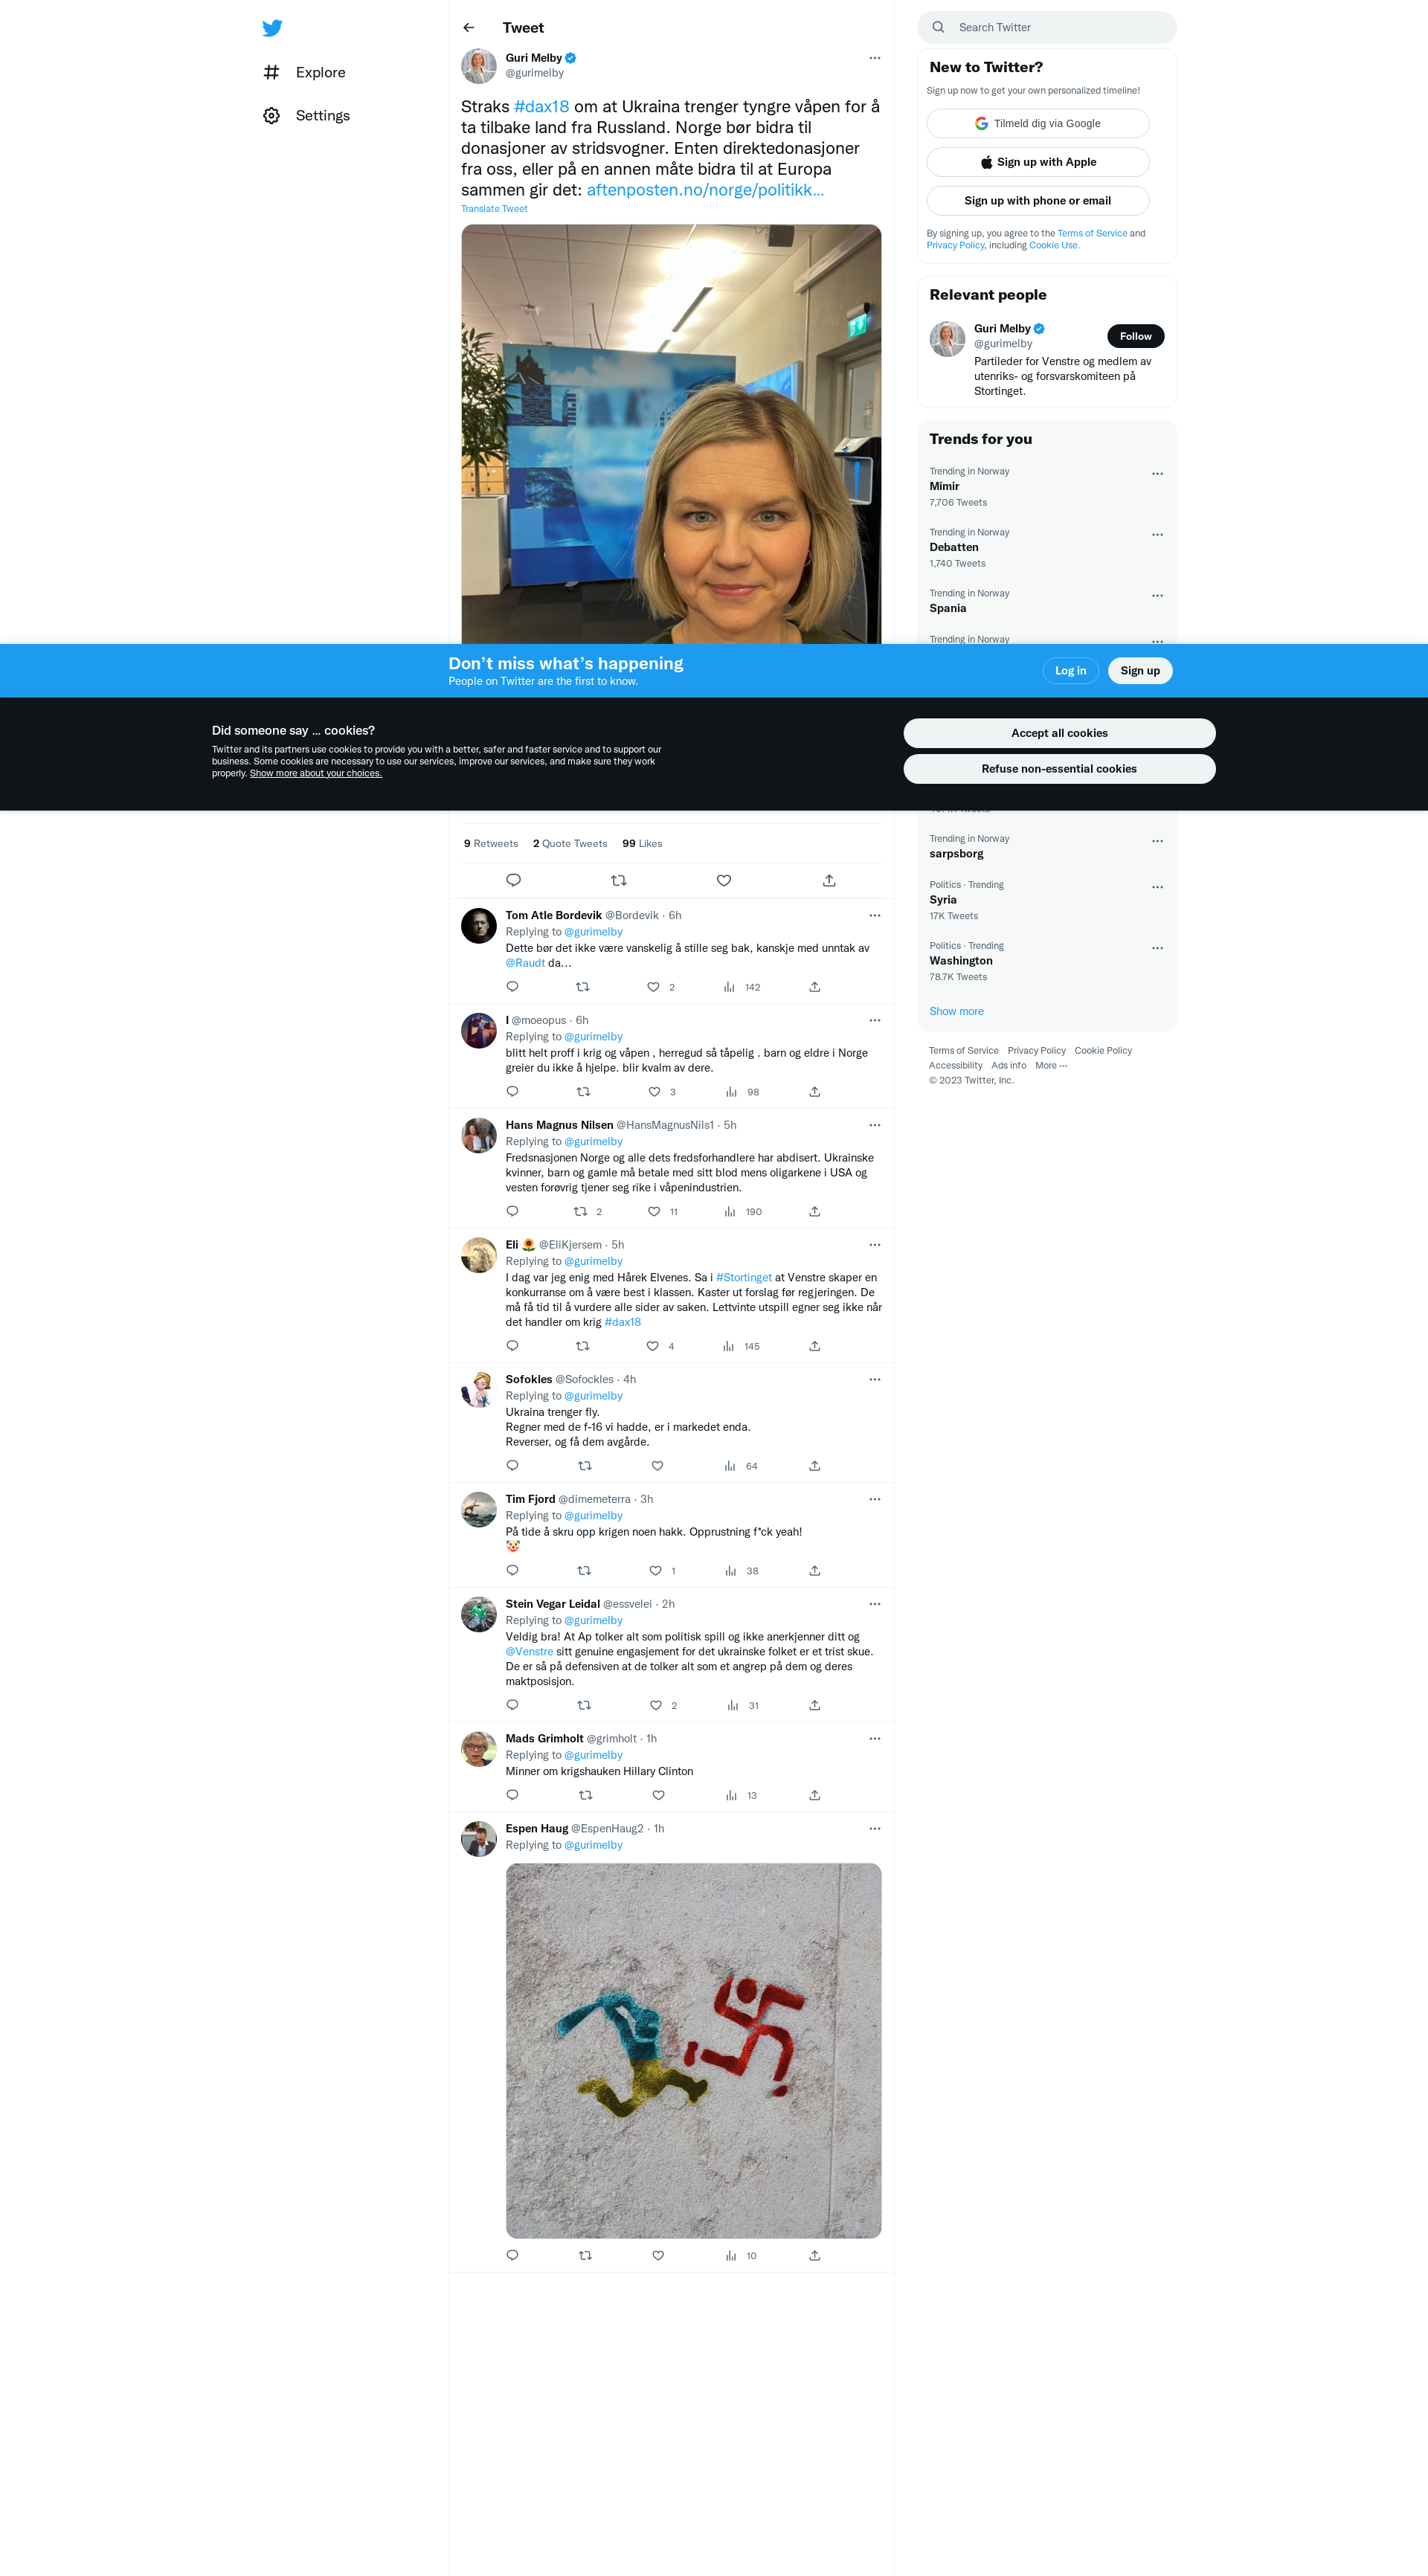
Task: Open the #dax18 hashtag in the main tweet
Action: pyautogui.click(x=541, y=107)
